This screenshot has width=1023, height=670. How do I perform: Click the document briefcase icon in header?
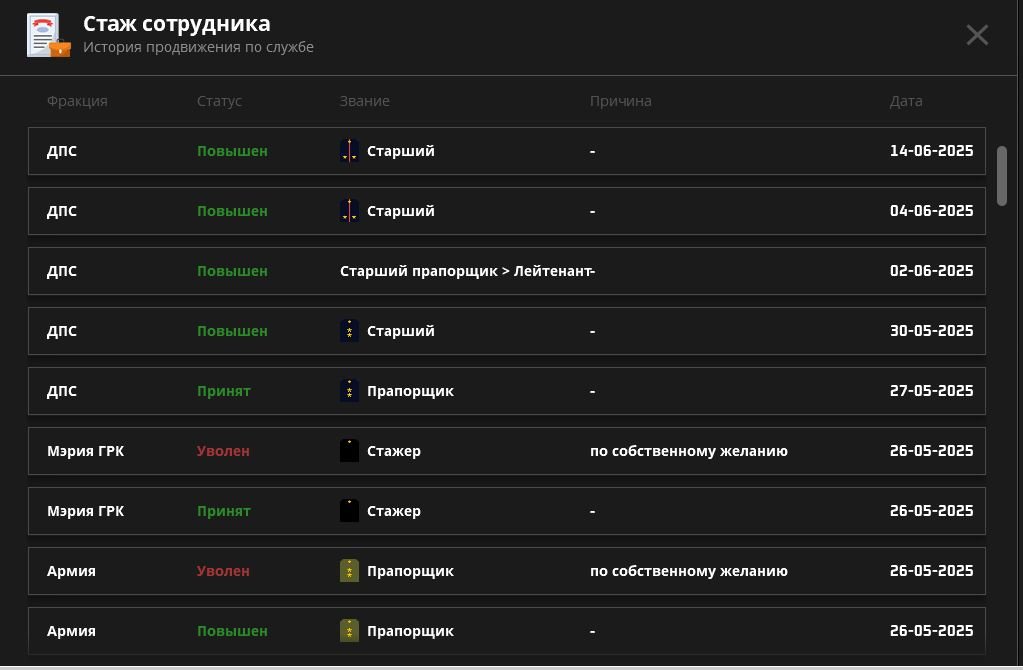point(48,36)
